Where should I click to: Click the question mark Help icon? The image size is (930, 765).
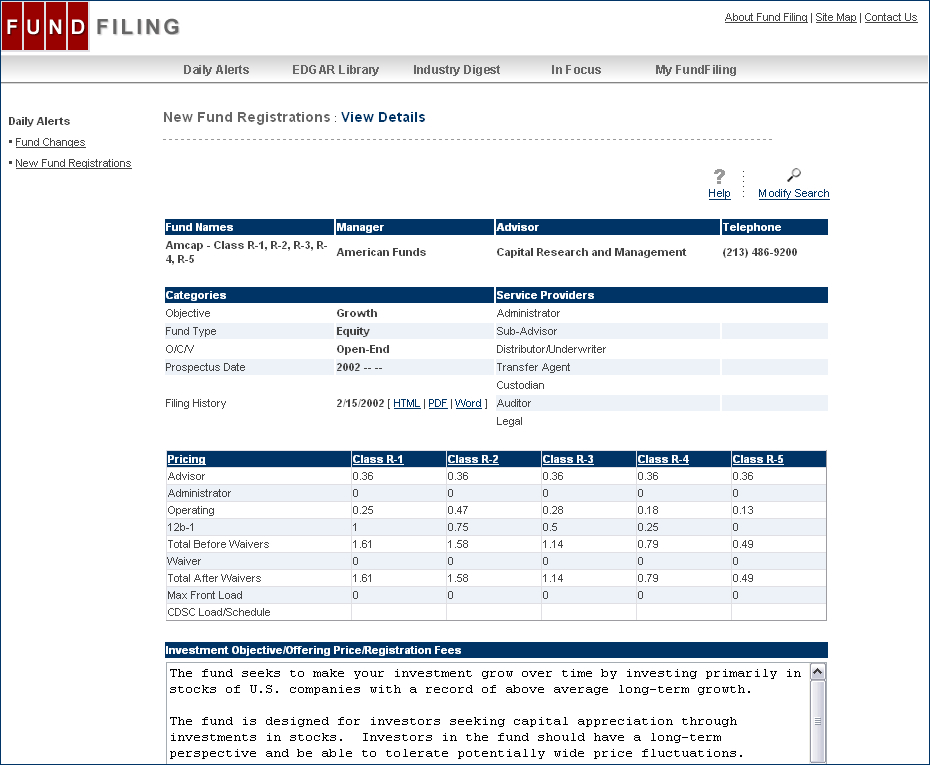point(719,176)
